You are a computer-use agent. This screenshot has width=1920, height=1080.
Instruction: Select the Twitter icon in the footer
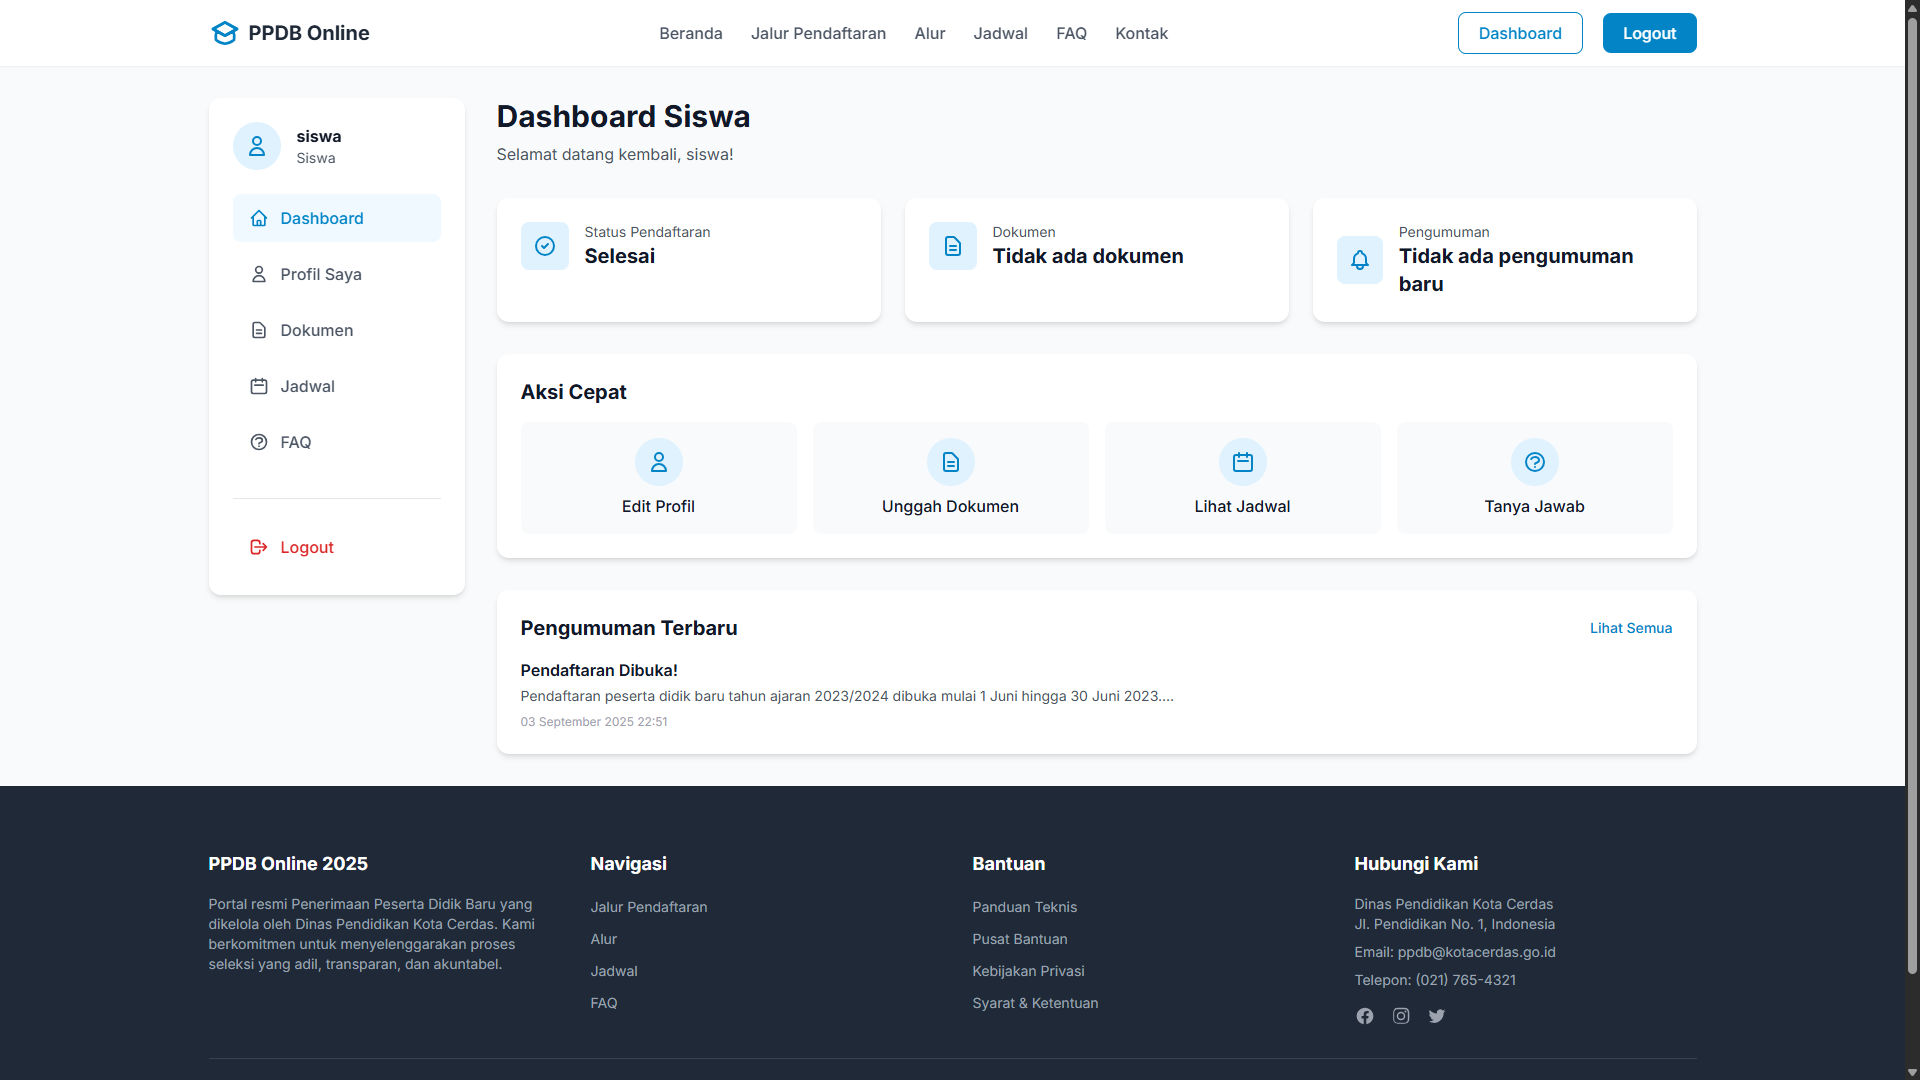pos(1436,1015)
